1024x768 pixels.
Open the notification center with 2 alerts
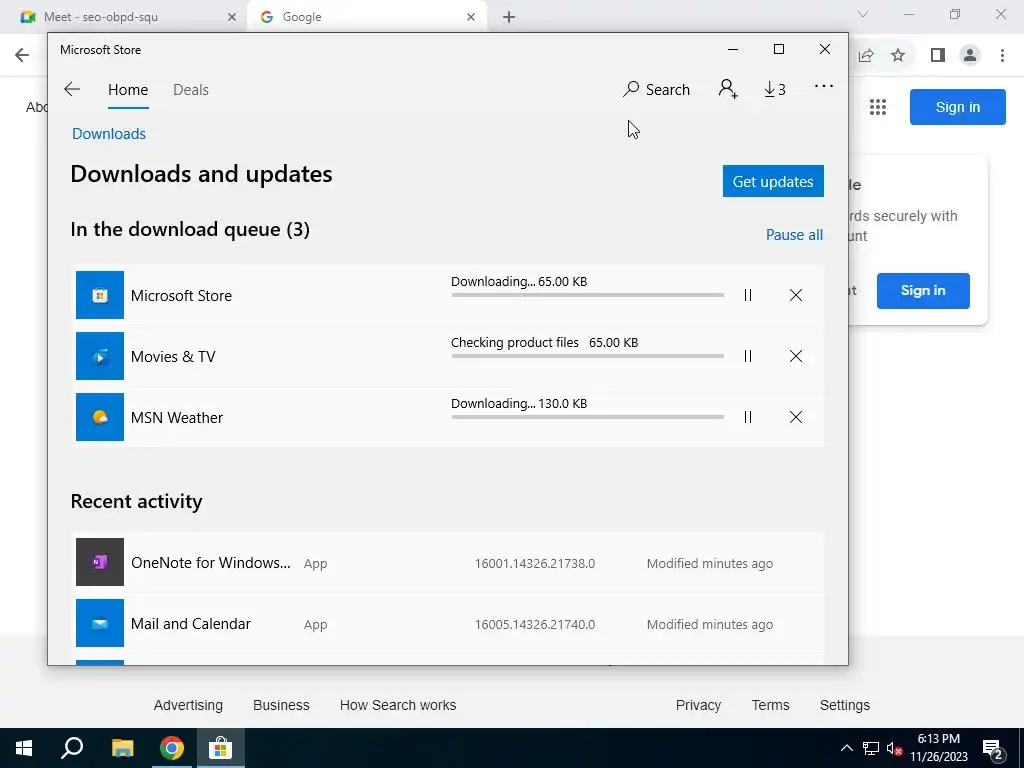pyautogui.click(x=993, y=748)
